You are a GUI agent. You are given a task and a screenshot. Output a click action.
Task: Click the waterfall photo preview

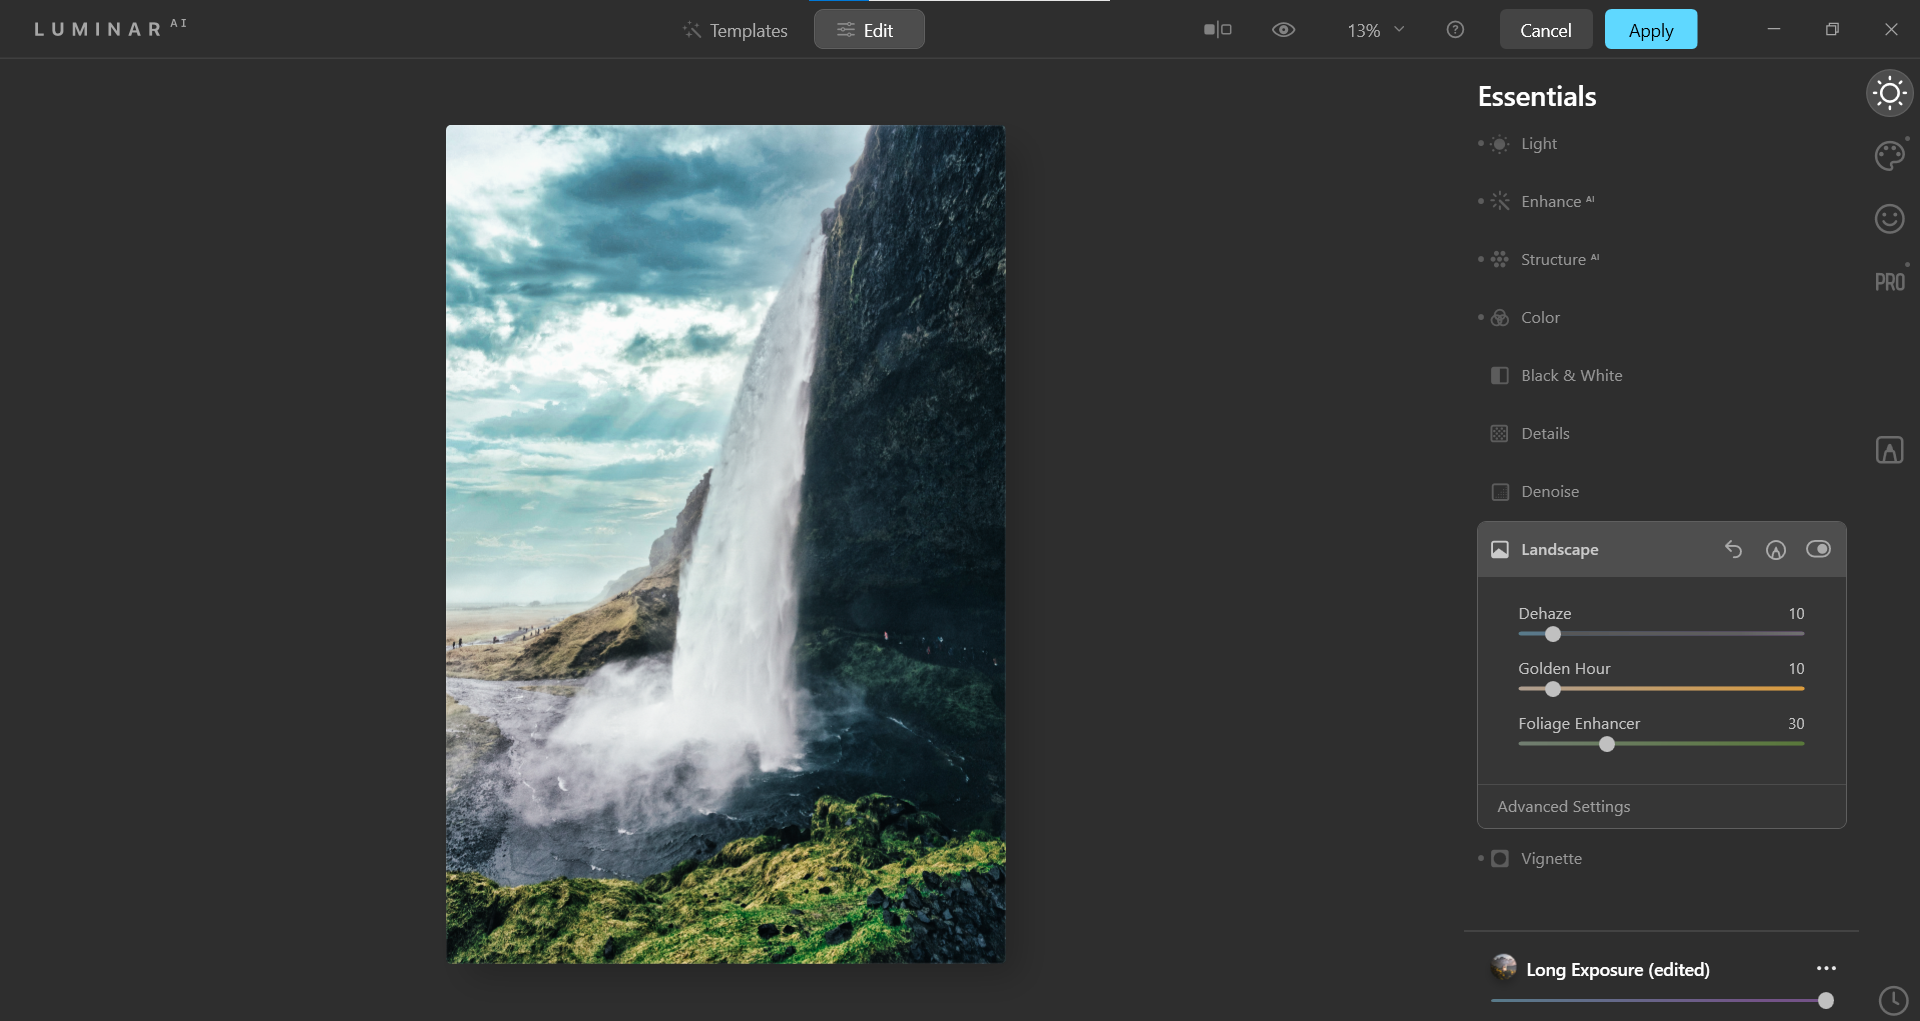click(x=725, y=544)
